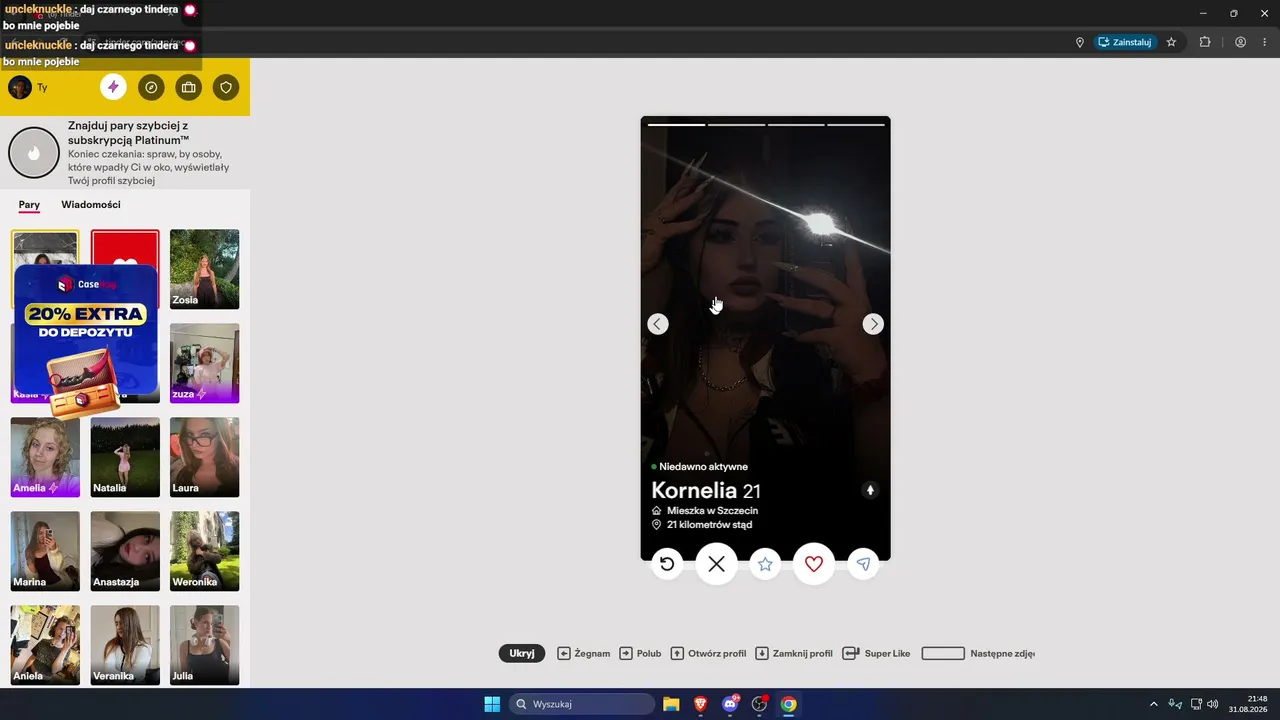The image size is (1280, 720).
Task: Open the Platinum subscription flame promo
Action: pos(34,153)
